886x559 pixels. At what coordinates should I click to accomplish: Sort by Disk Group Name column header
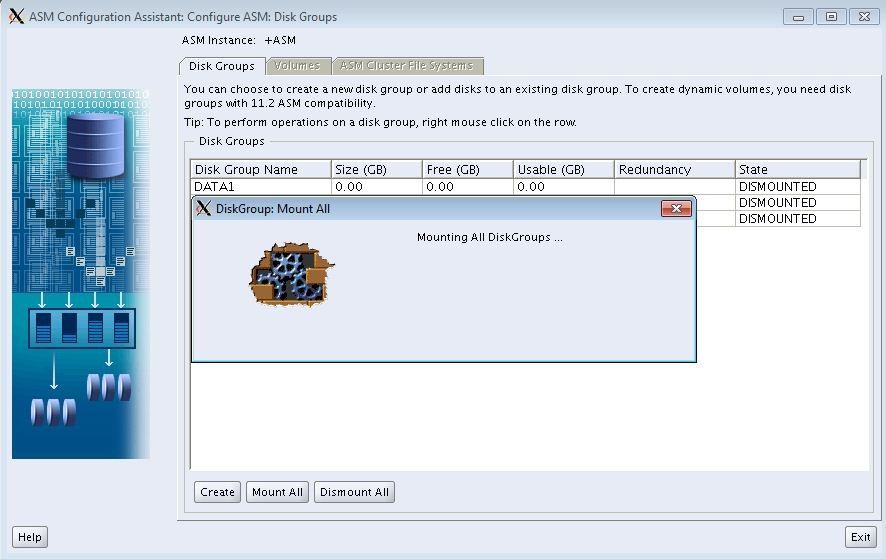260,170
